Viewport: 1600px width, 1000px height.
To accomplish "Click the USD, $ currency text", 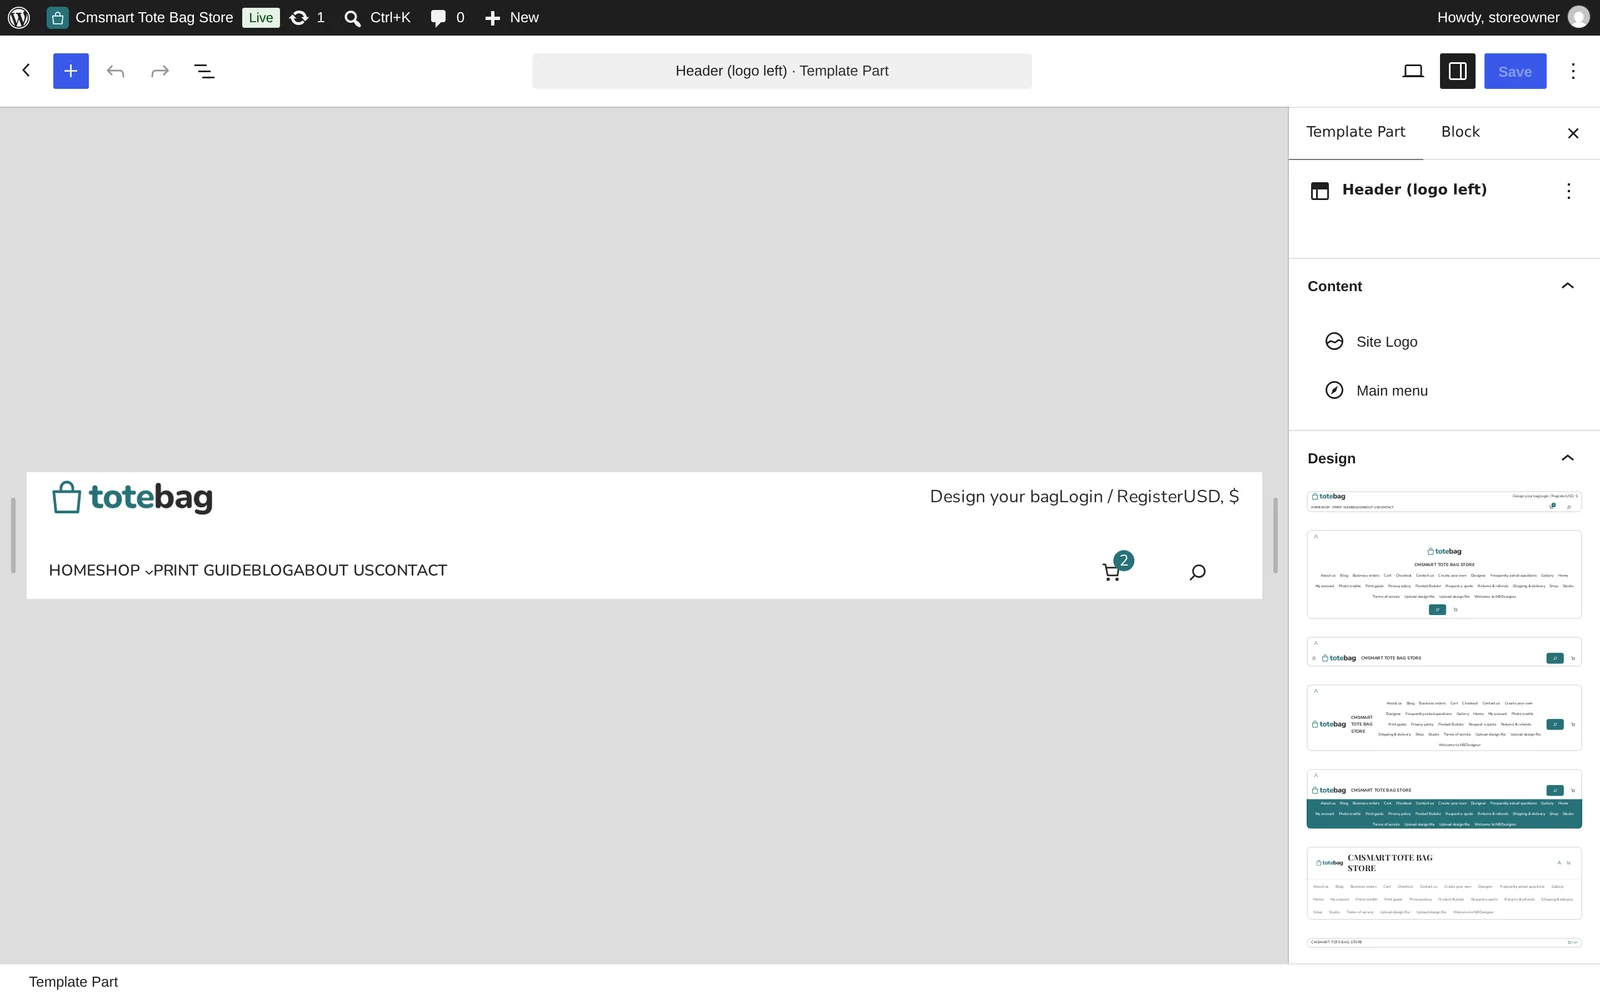I will [1212, 497].
